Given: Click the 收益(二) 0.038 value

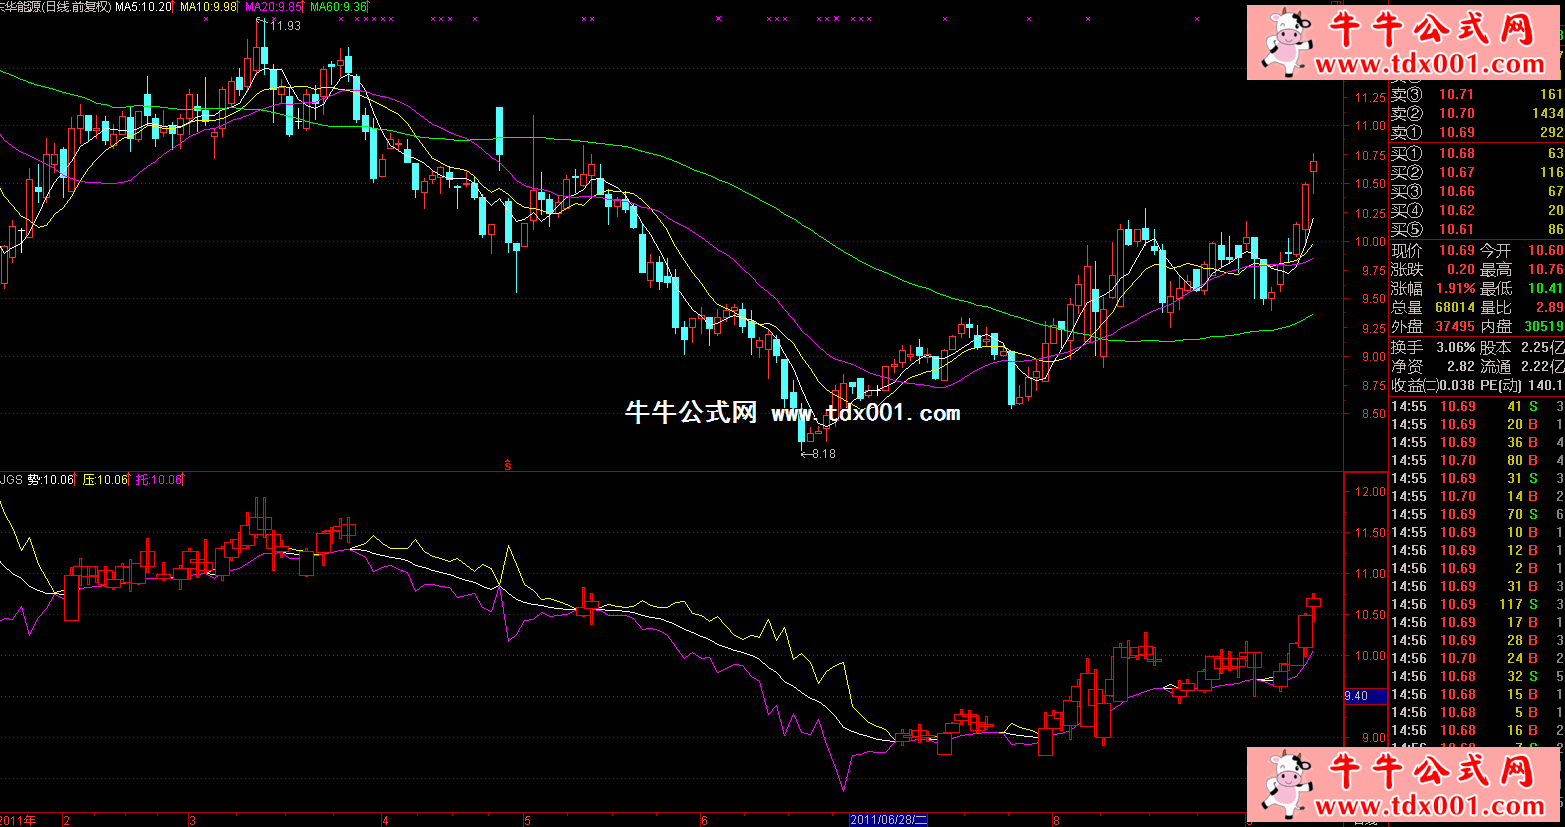Looking at the screenshot, I should [x=1458, y=385].
